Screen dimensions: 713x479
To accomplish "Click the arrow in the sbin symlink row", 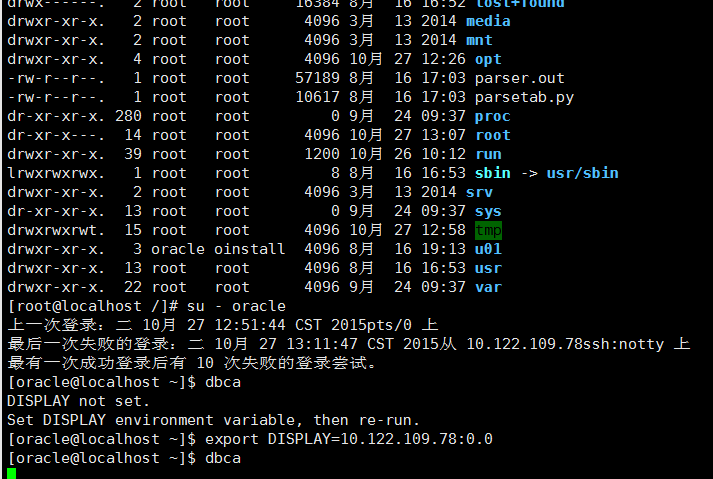I will 529,173.
